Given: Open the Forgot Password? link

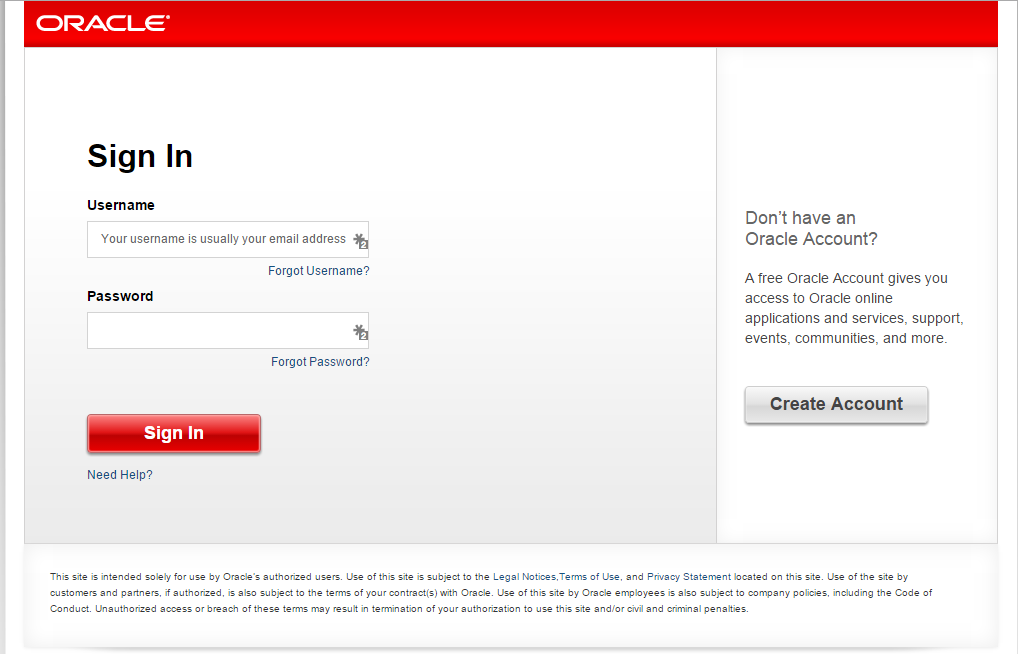Looking at the screenshot, I should point(320,362).
